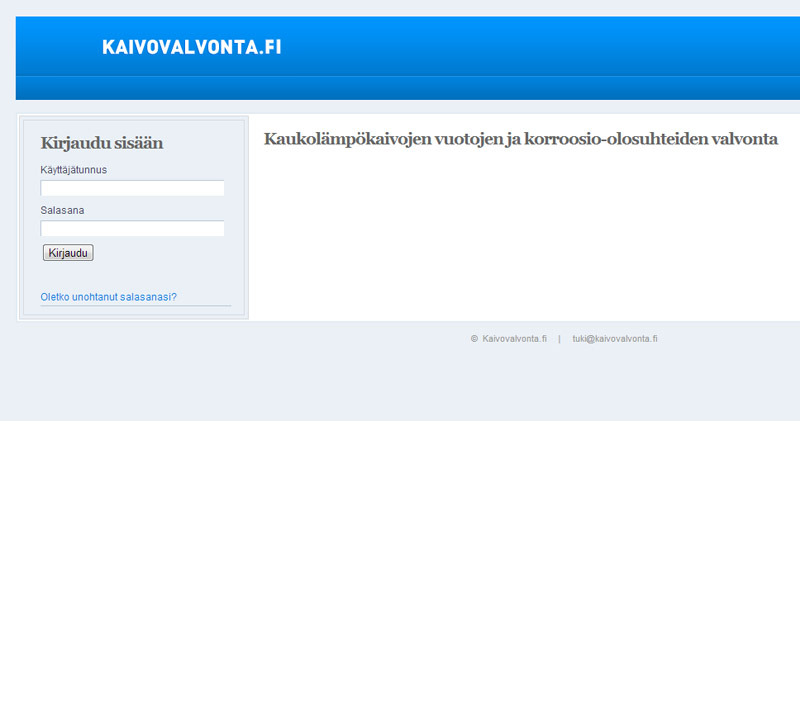Screen dimensions: 800x715
Task: Click the 'Kaukolämpökaivojen vuotojen' main heading
Action: point(520,139)
